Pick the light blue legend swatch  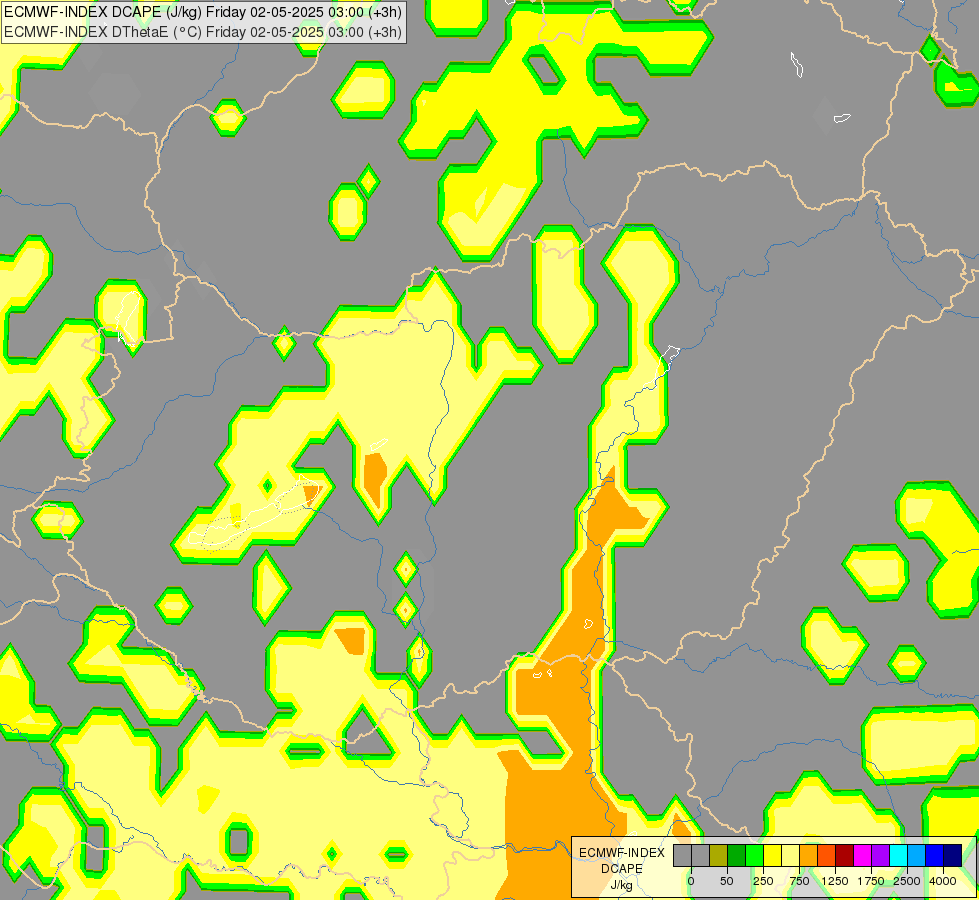point(917,856)
